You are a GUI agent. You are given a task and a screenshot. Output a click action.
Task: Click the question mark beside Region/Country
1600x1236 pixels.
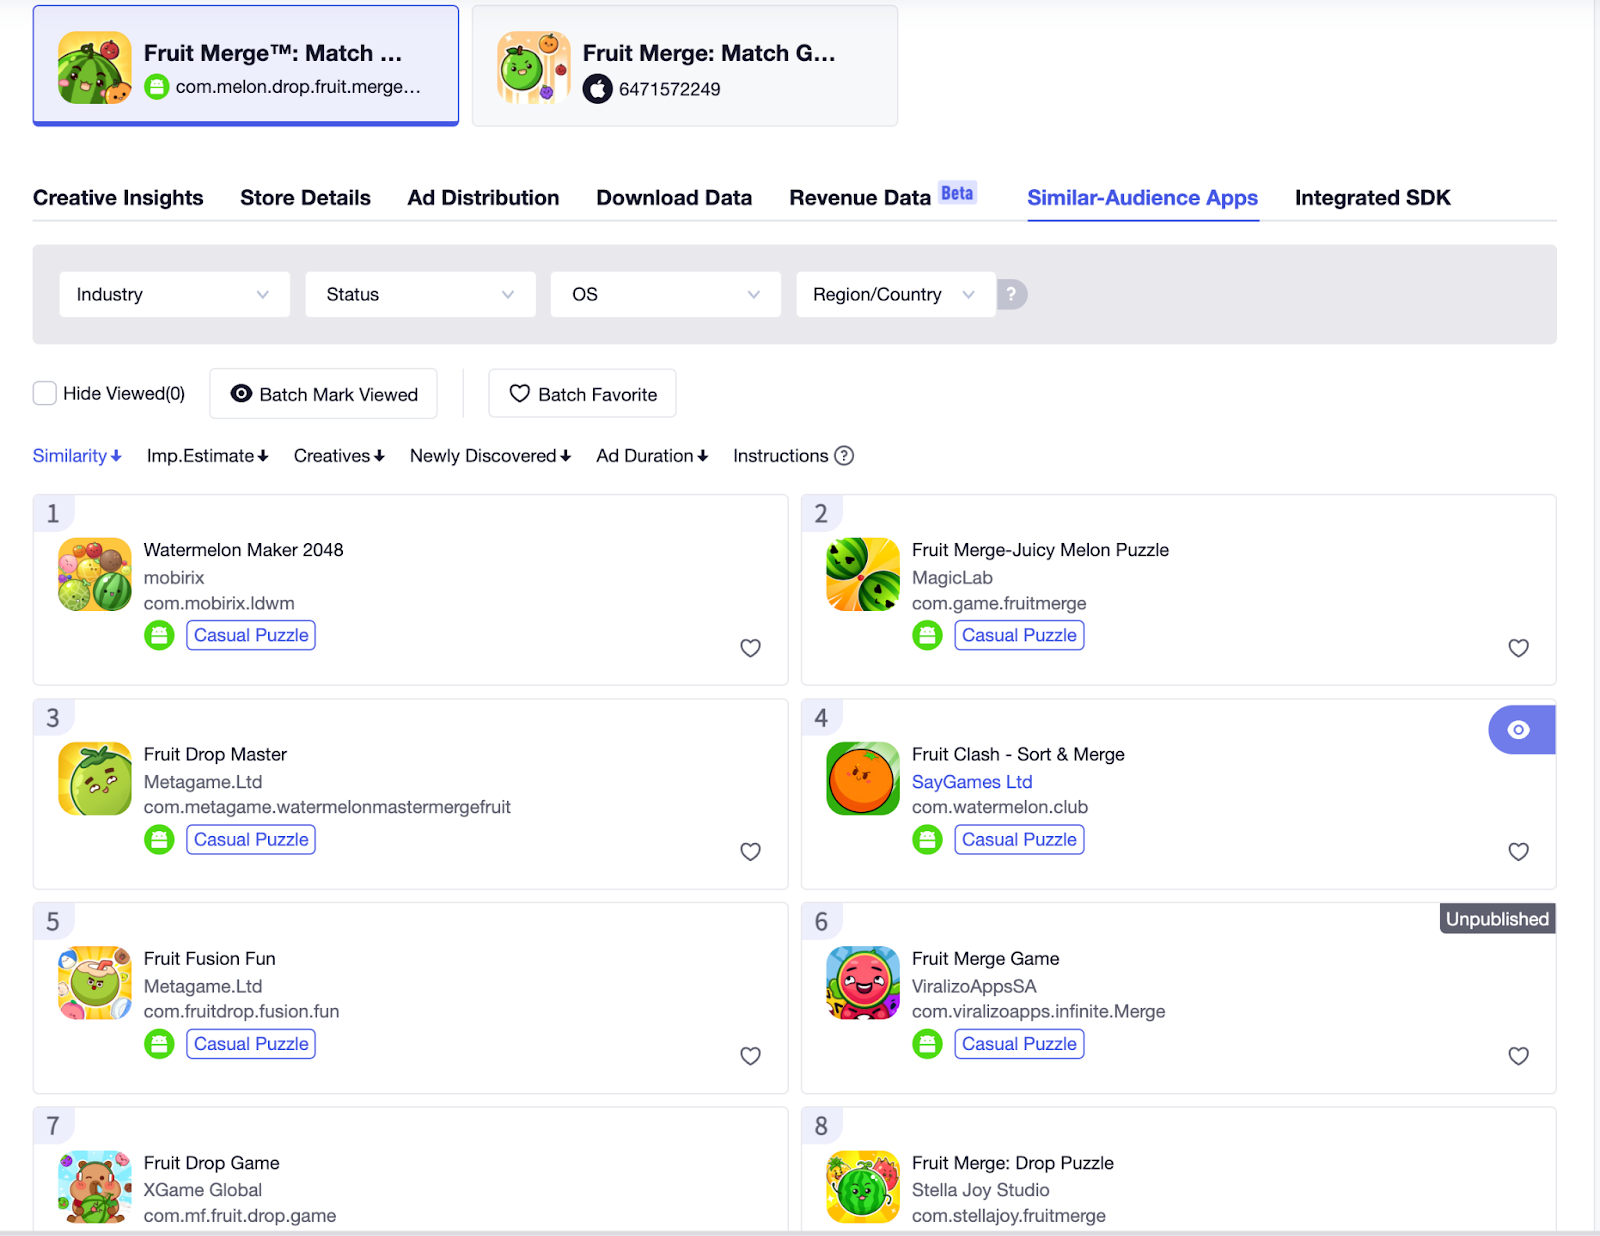click(x=1011, y=294)
